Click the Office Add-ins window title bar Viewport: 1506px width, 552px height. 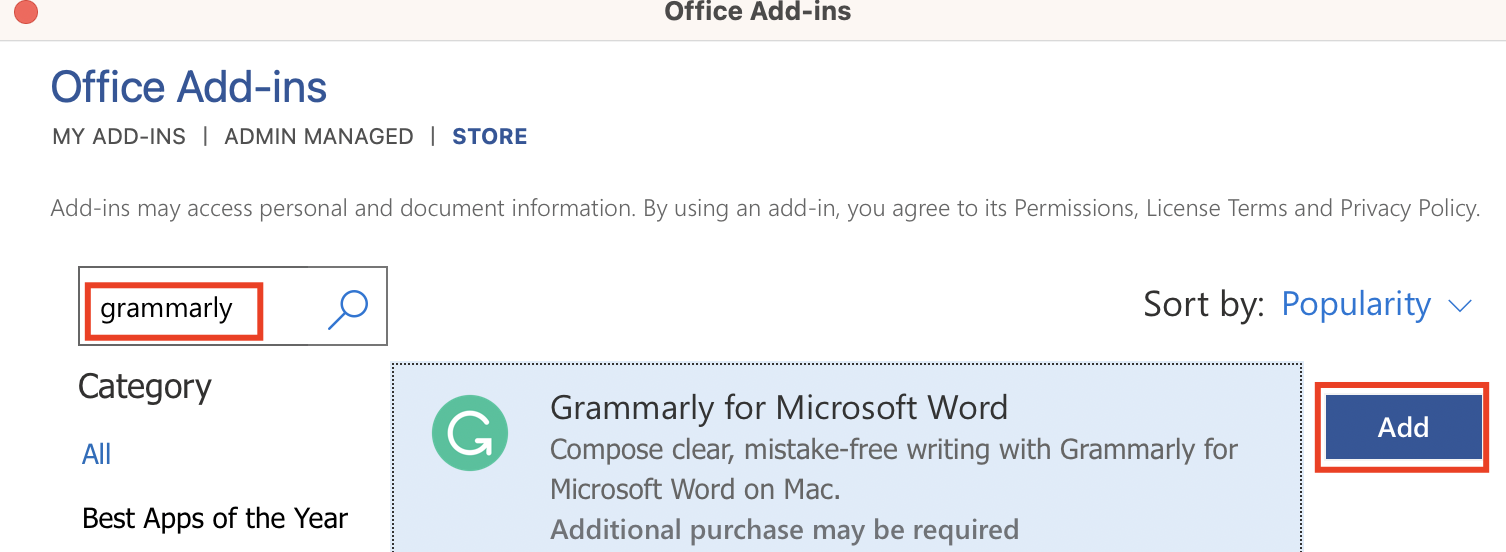757,12
